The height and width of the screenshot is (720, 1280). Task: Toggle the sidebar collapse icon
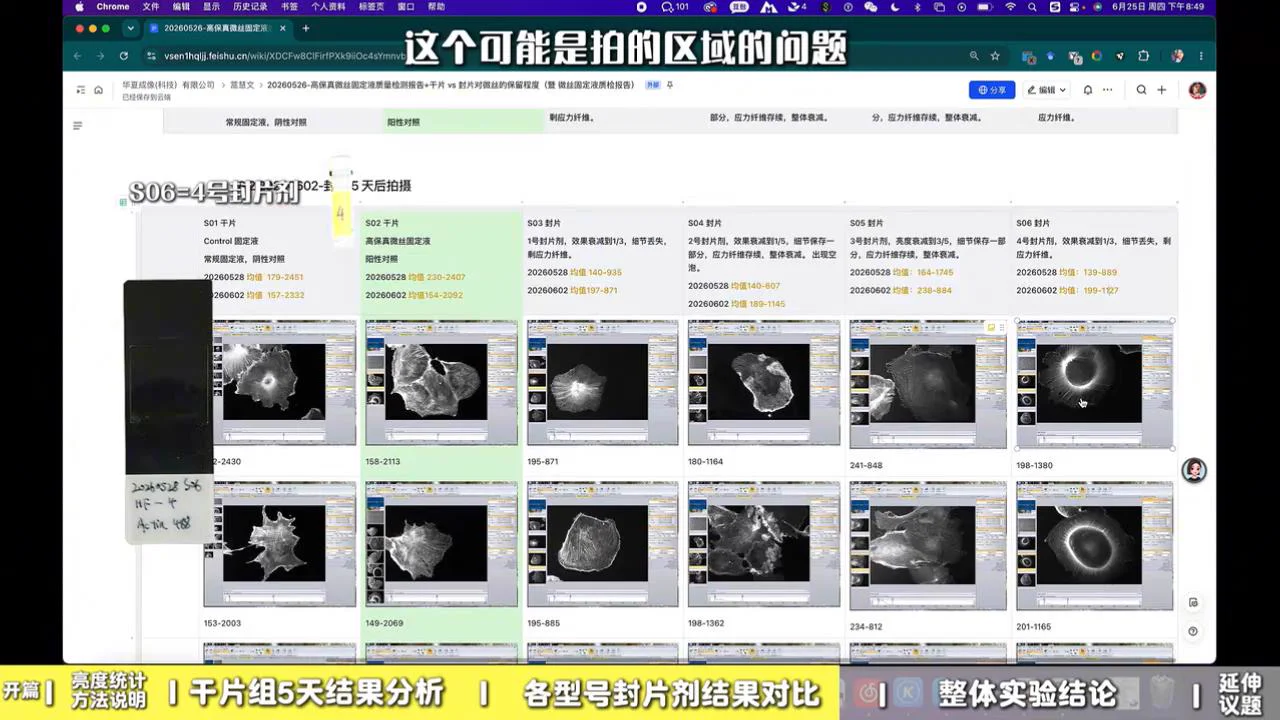click(81, 90)
